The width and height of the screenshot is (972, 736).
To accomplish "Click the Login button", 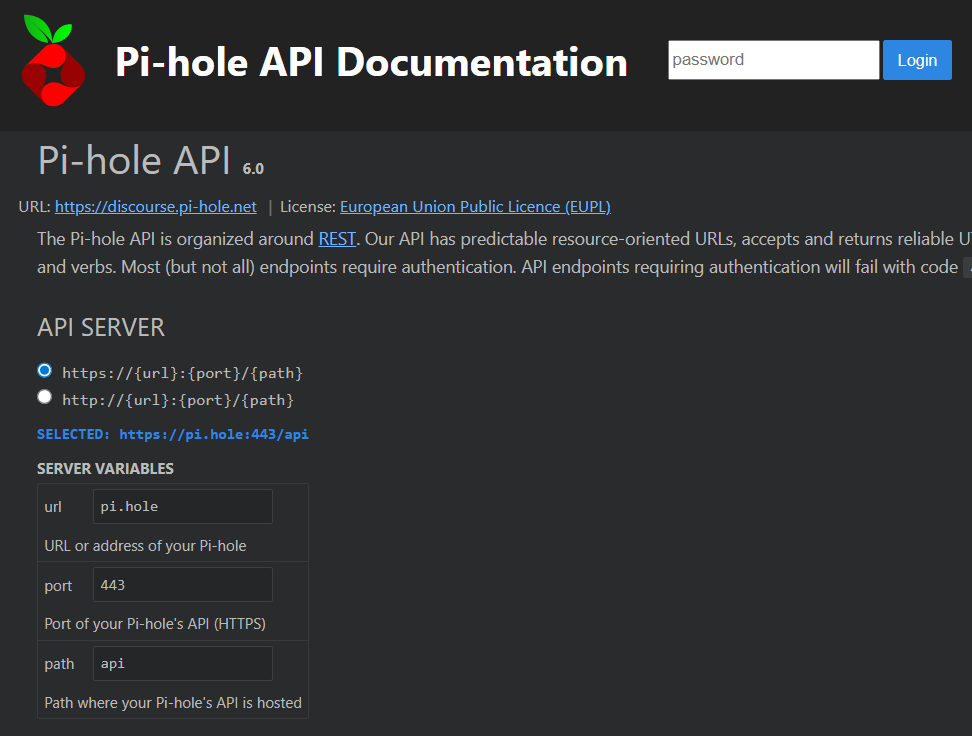I will point(916,60).
